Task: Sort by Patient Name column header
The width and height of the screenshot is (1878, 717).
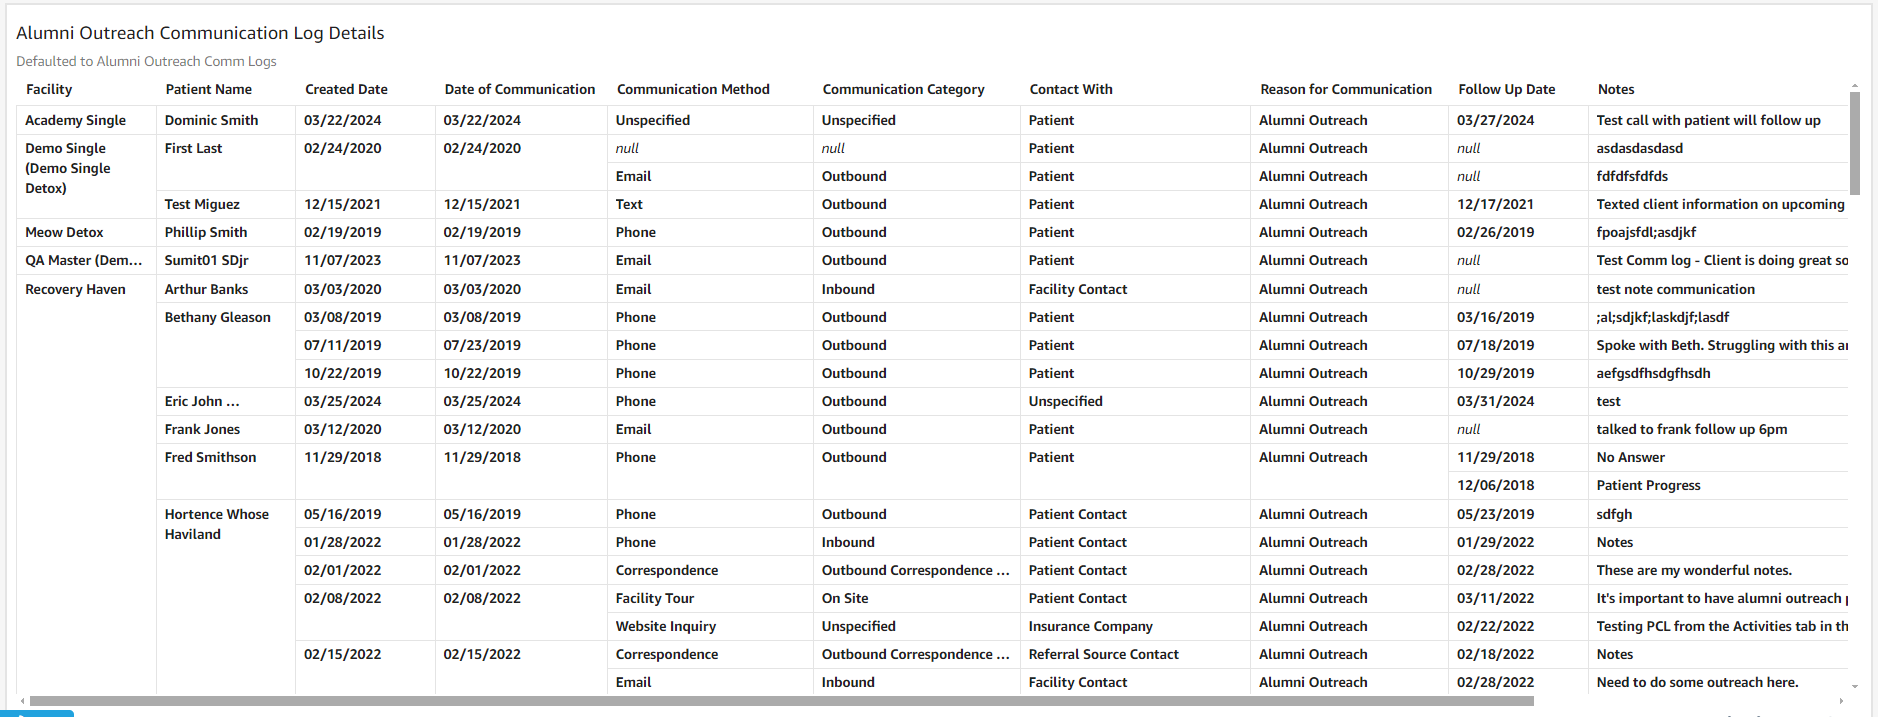Action: 209,89
